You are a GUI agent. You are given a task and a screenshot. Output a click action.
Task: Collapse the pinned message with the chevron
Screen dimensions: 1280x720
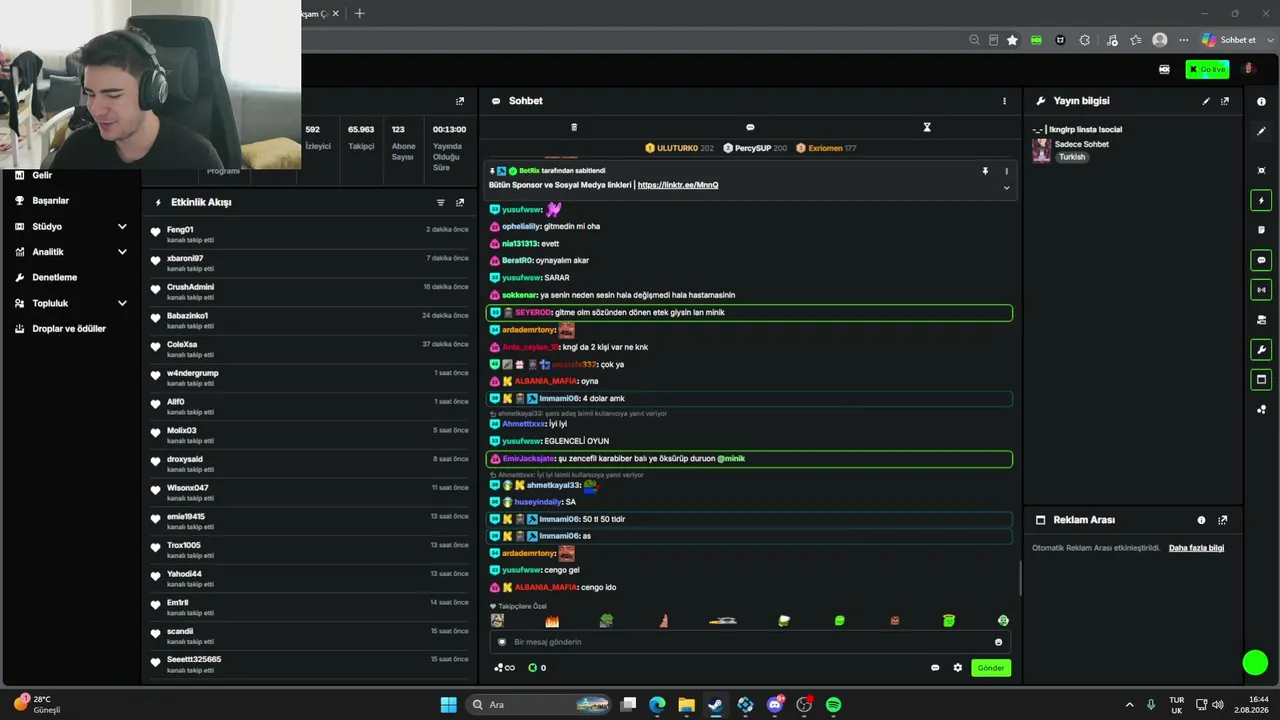(x=1006, y=187)
